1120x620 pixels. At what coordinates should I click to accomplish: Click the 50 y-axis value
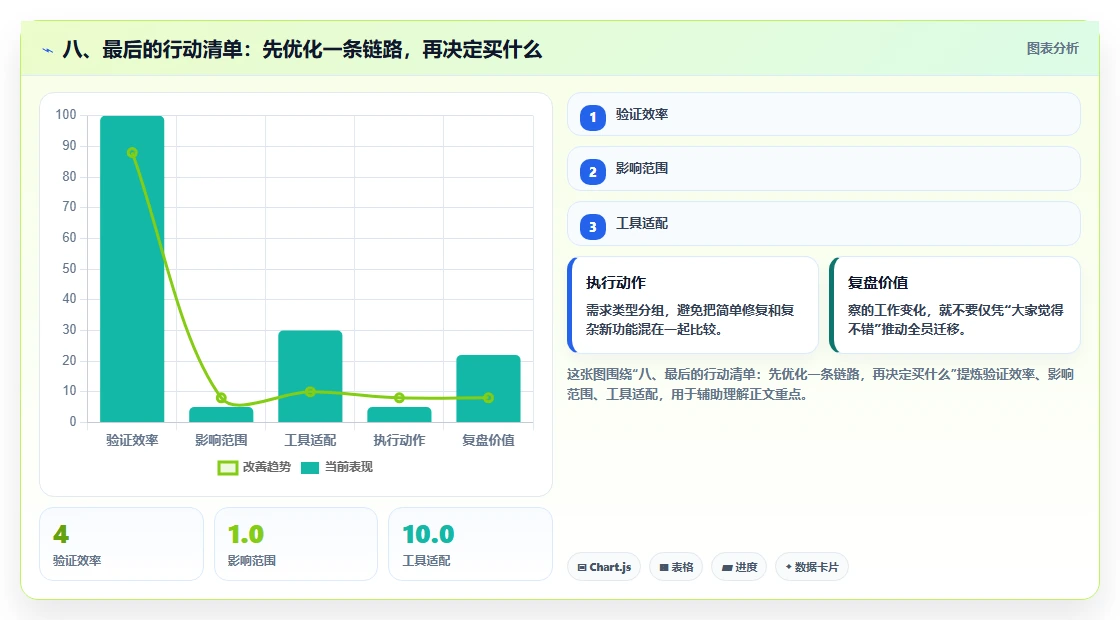tap(69, 269)
